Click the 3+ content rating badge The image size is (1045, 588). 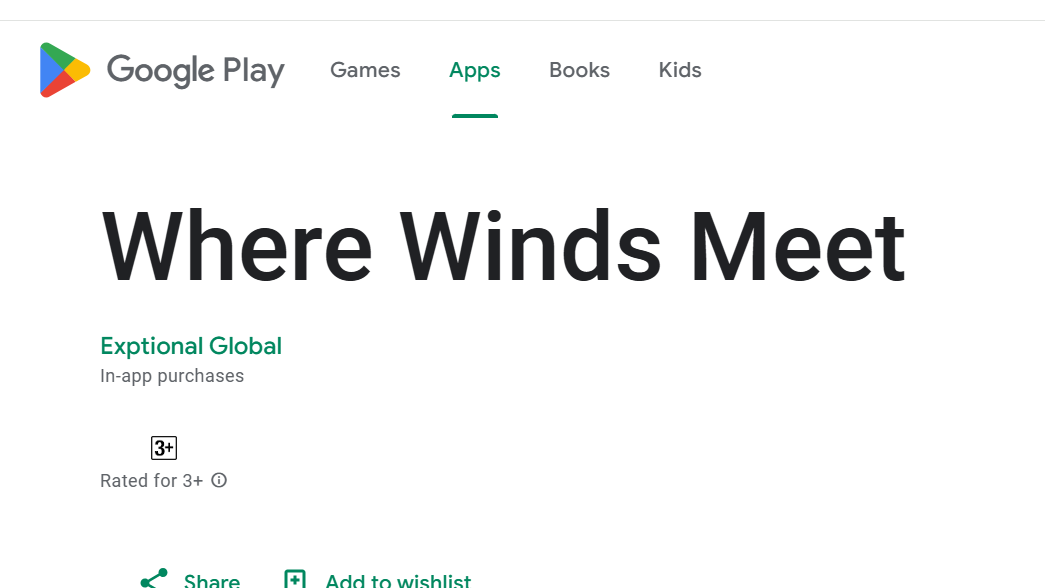click(164, 448)
